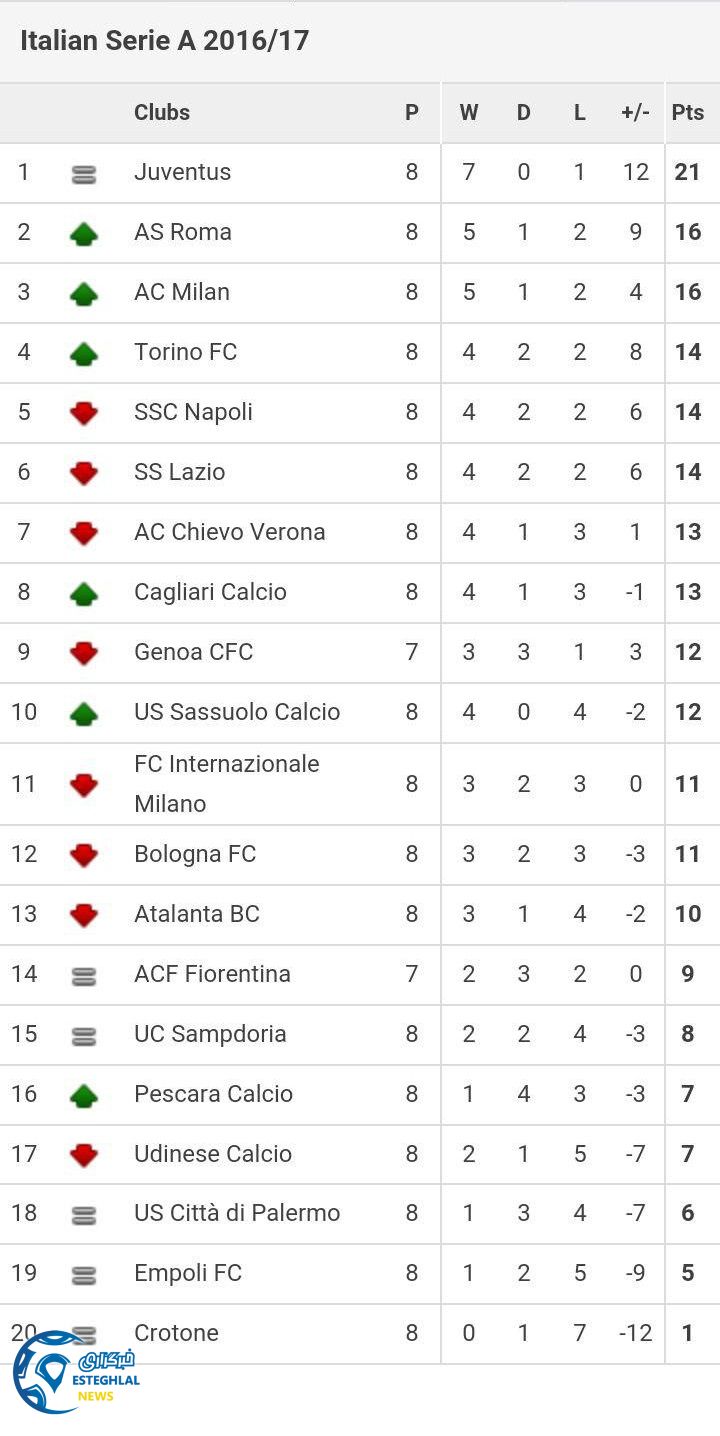Open the Juventus club link
Screen dimensions: 720x1436
point(182,172)
